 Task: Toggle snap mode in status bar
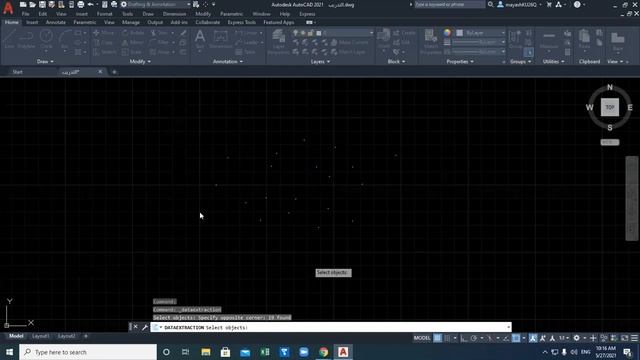(x=447, y=338)
